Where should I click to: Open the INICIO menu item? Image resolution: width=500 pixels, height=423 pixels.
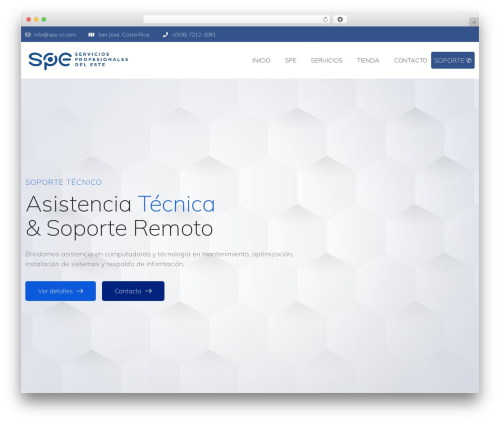[x=261, y=61]
